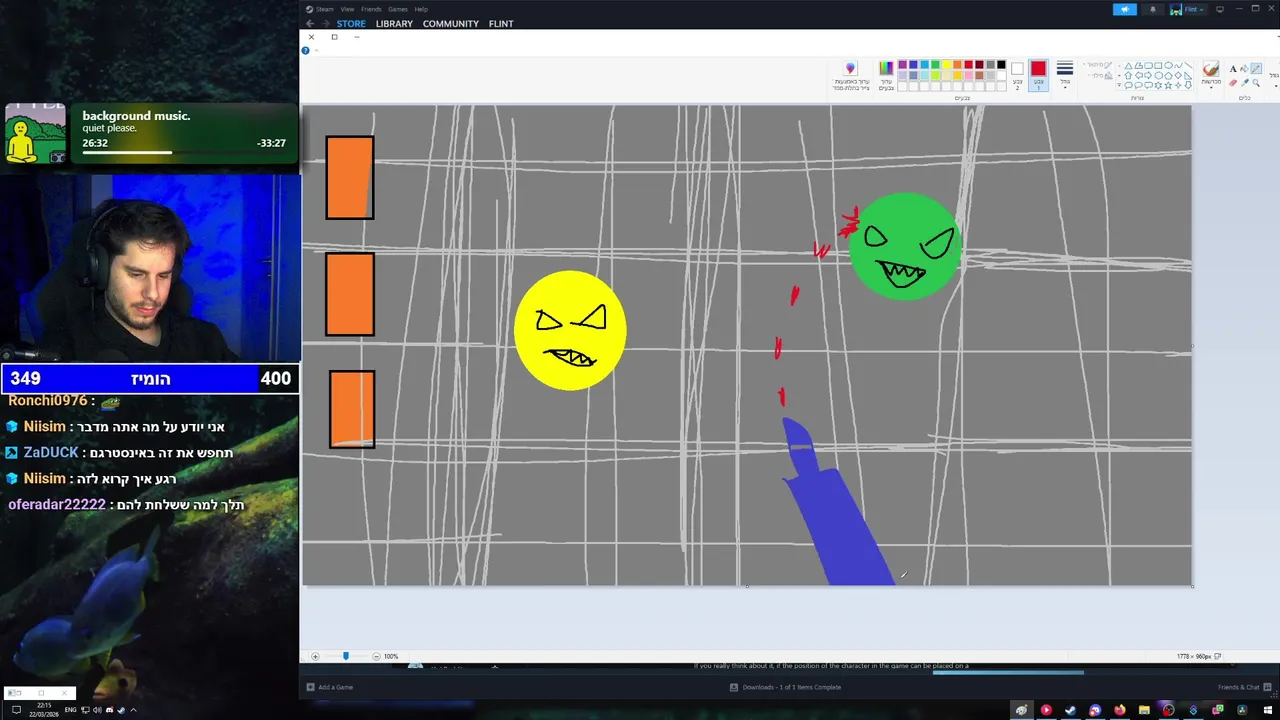This screenshot has height=720, width=1280.
Task: Choose the down arrow shape
Action: pos(1188,86)
